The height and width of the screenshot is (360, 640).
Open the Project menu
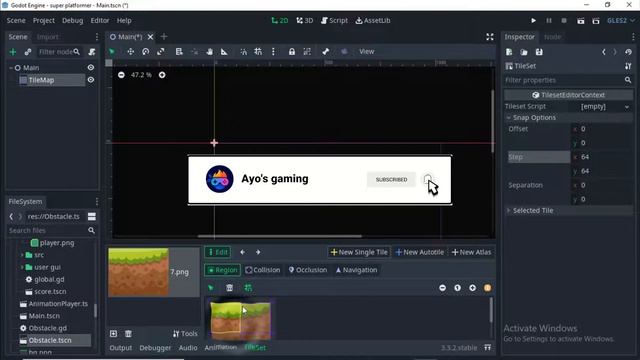pyautogui.click(x=44, y=20)
